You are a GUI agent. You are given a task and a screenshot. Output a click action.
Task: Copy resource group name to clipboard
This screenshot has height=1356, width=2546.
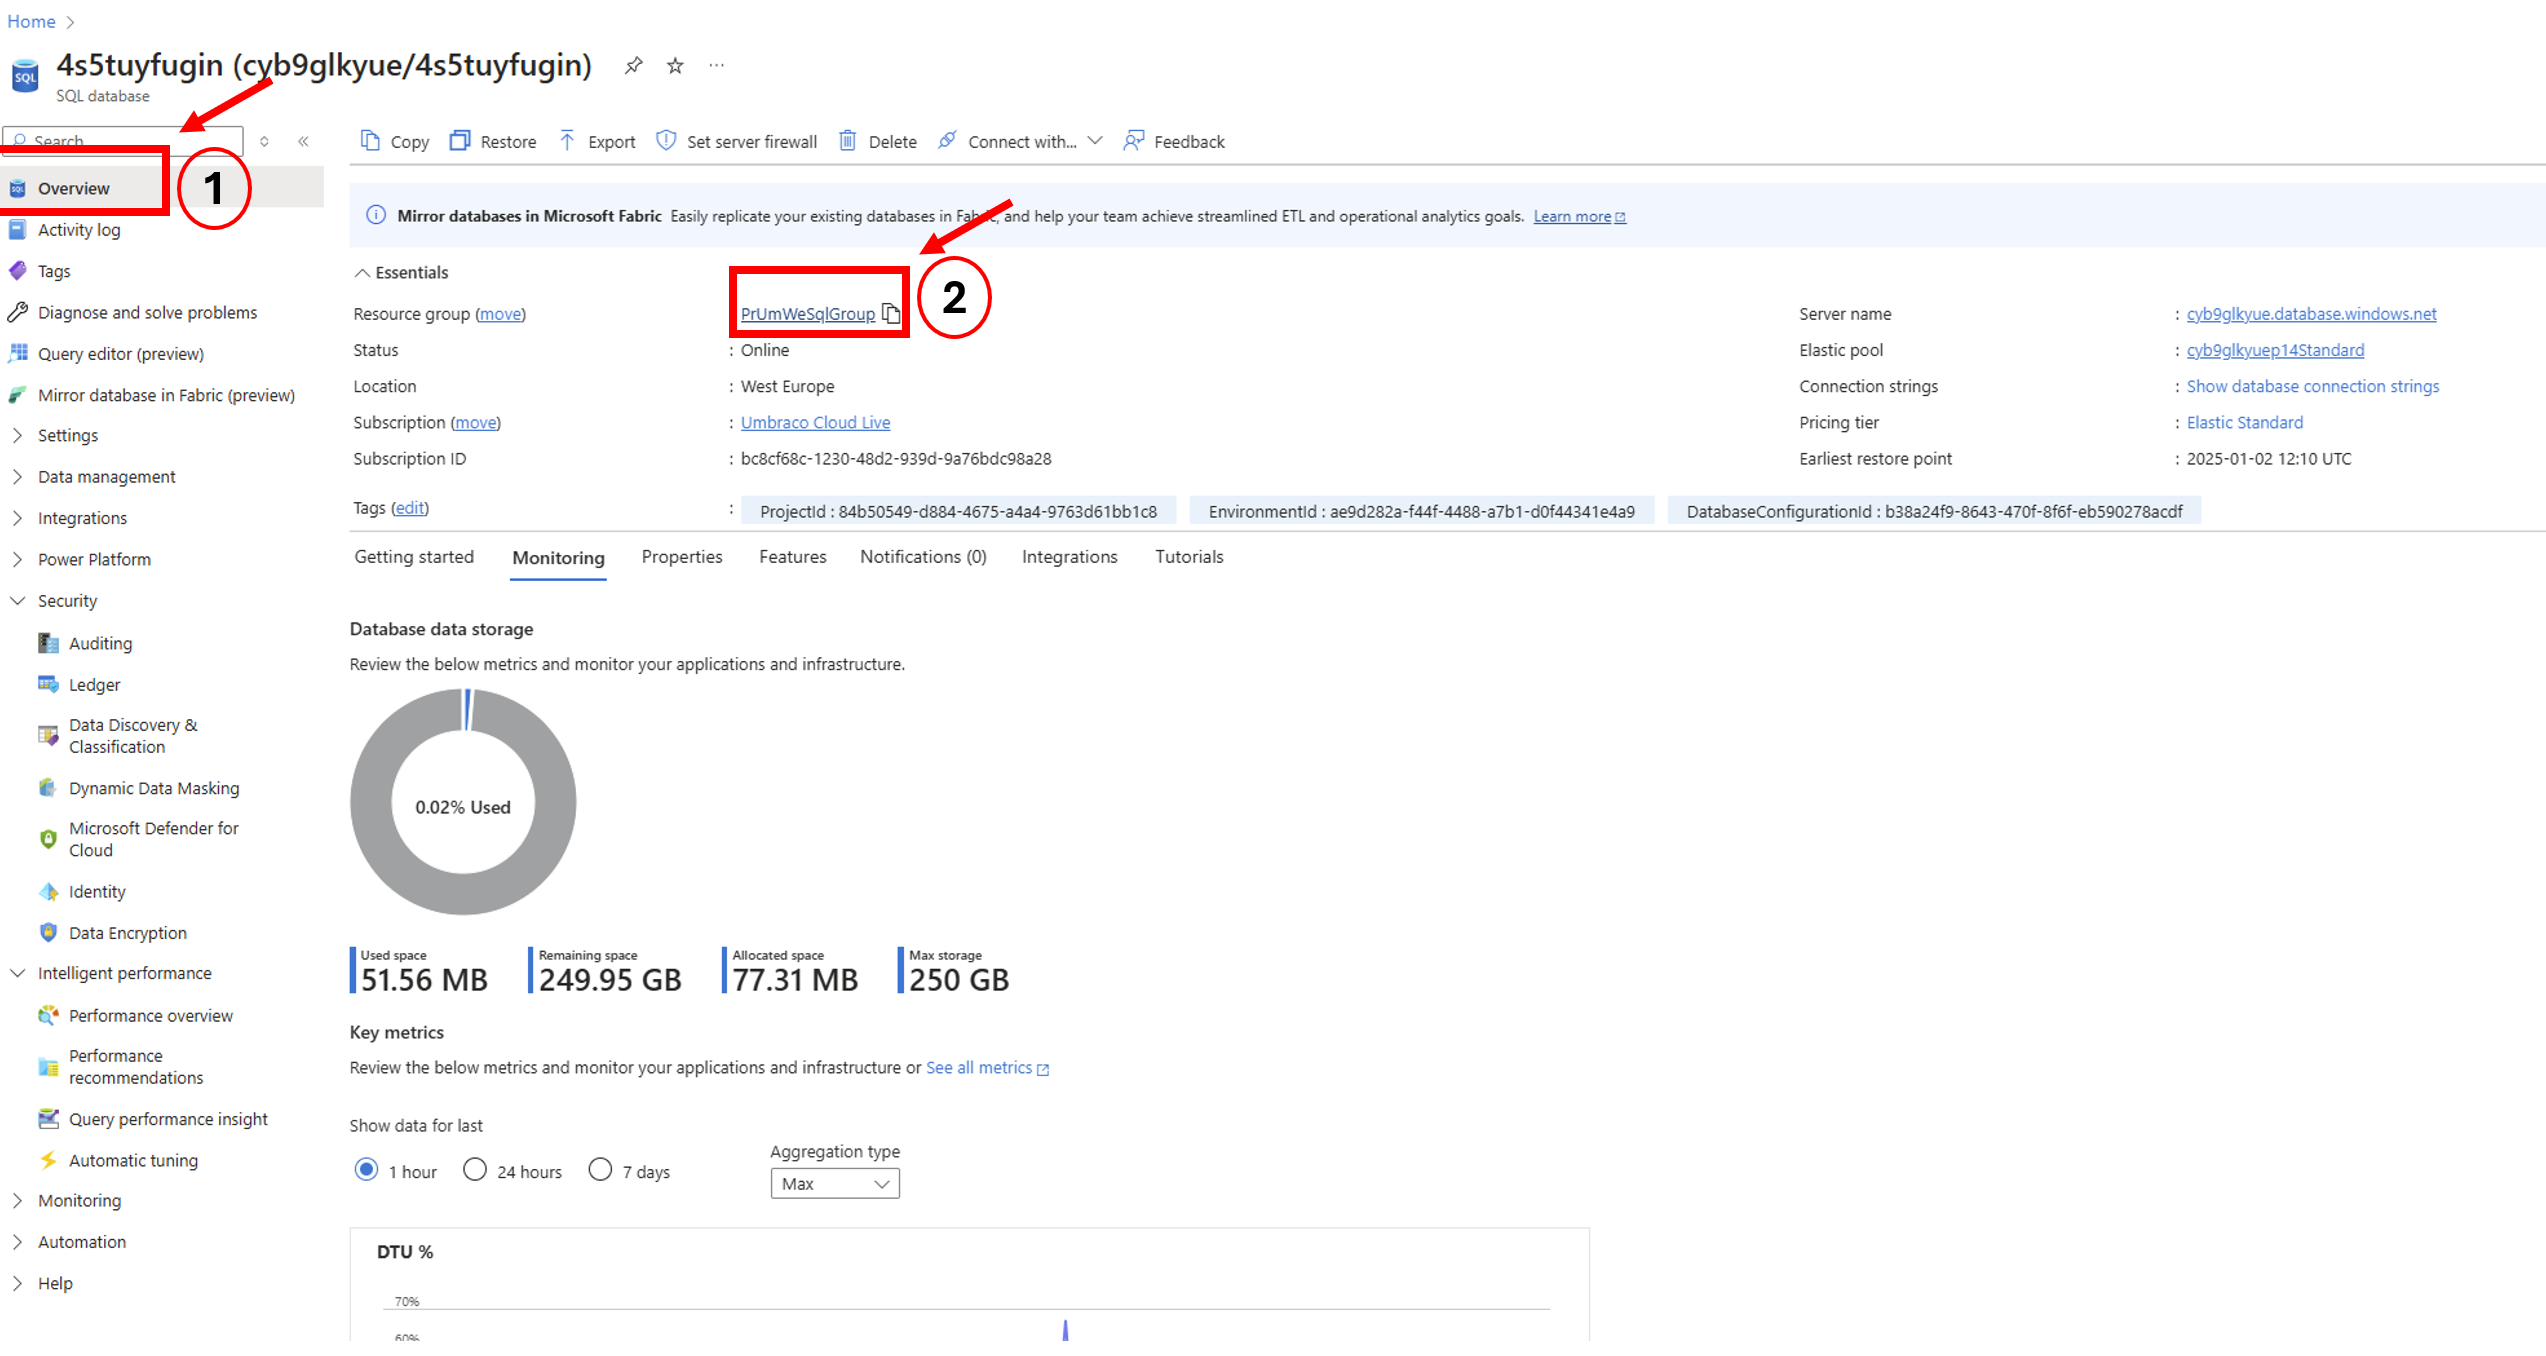click(x=891, y=314)
